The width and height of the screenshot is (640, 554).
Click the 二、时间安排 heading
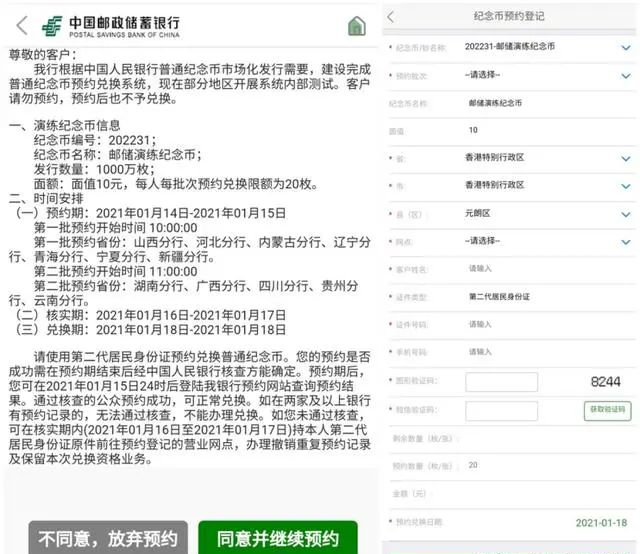click(x=46, y=198)
